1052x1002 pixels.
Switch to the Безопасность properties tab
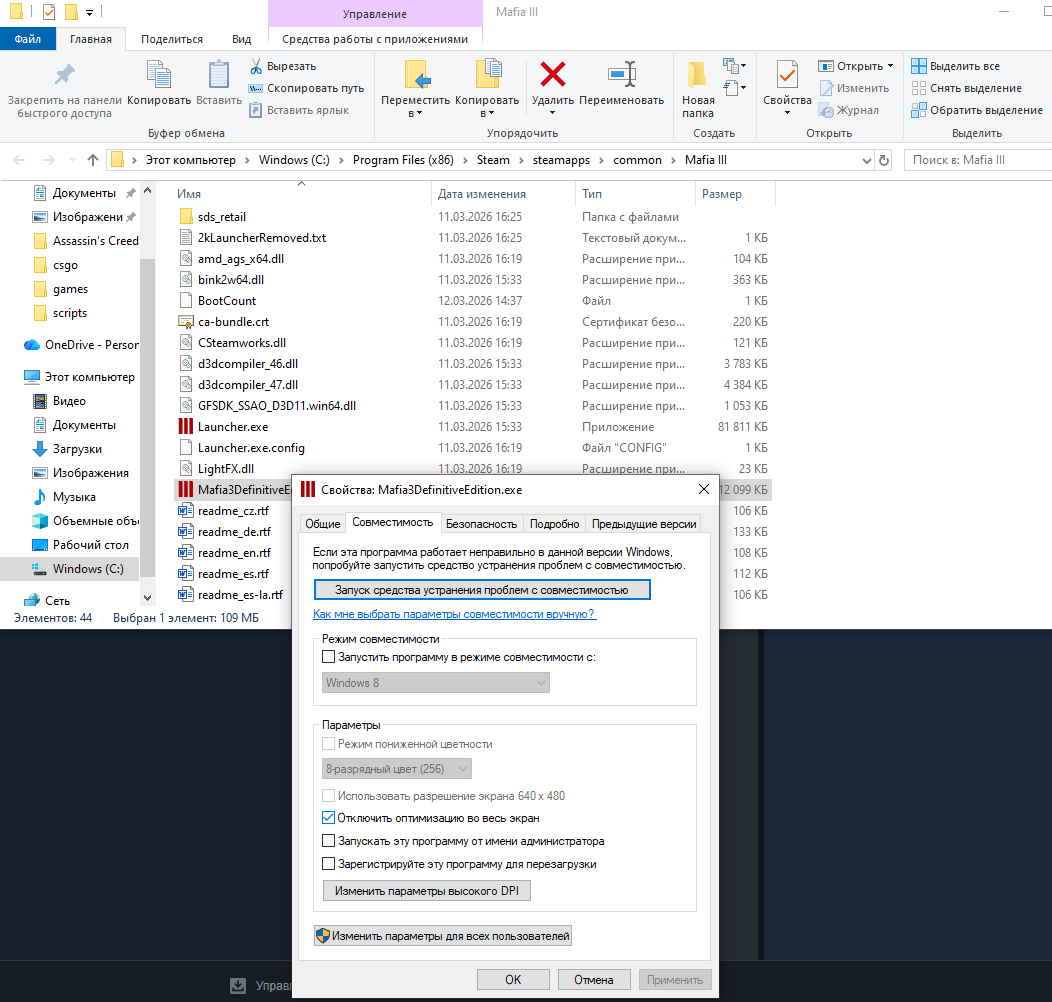point(481,523)
